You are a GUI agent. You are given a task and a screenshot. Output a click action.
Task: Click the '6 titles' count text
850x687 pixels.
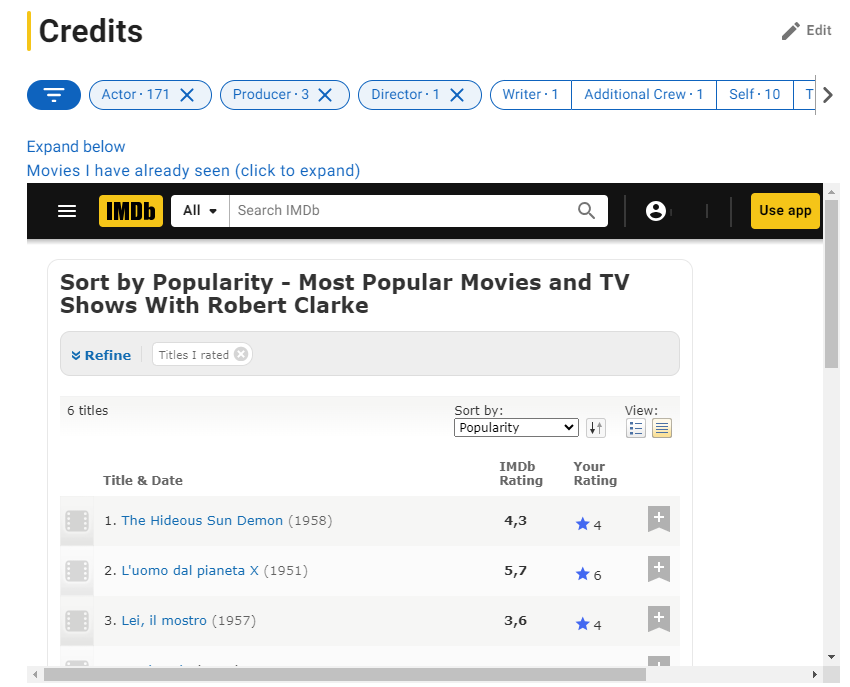click(87, 410)
